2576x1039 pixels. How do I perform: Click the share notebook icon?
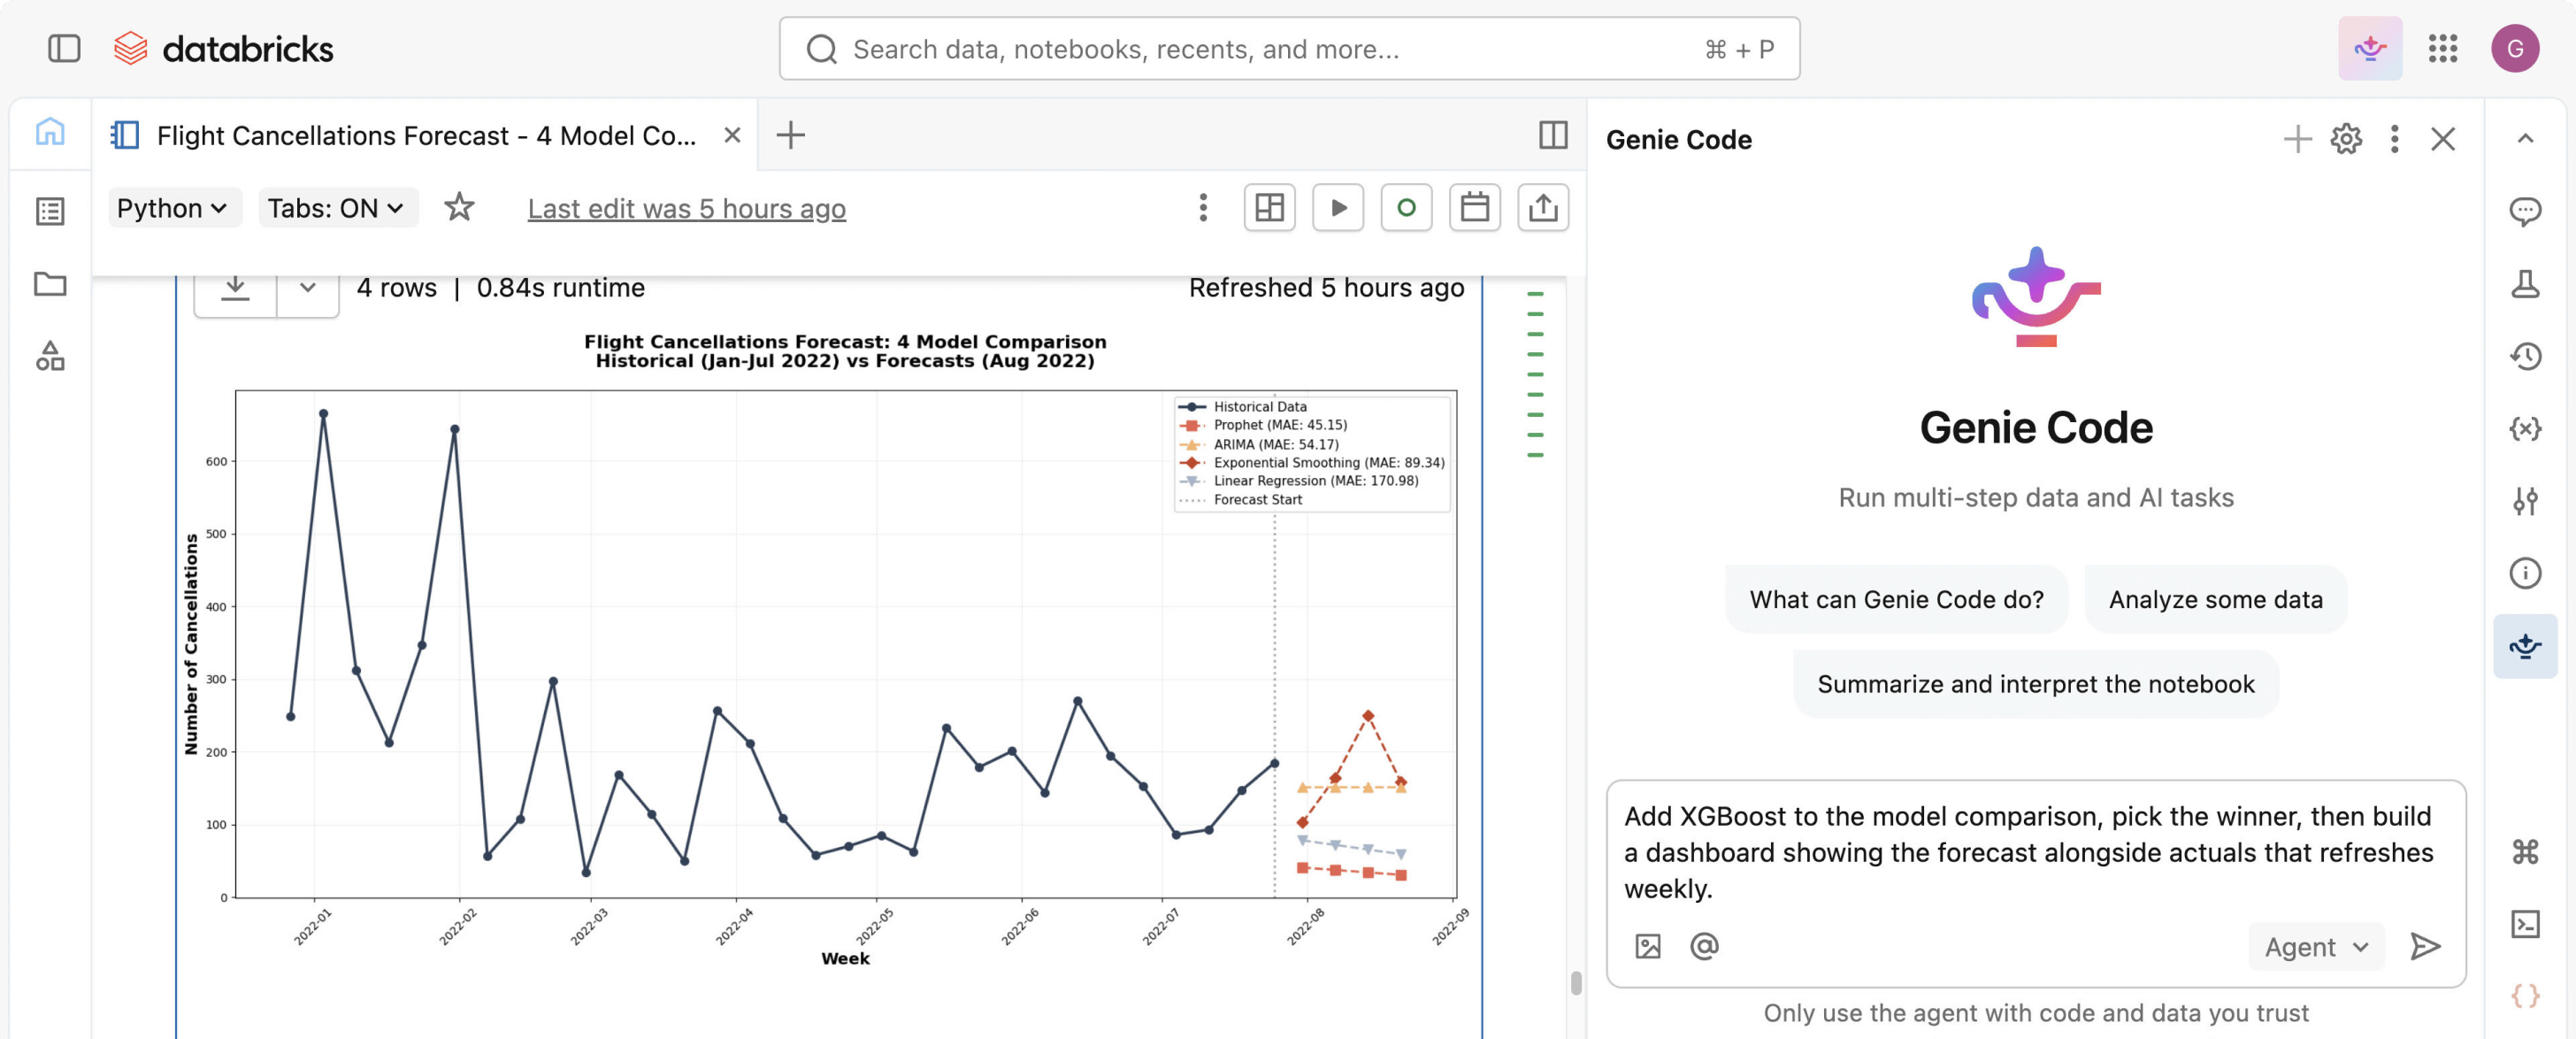coord(1542,208)
